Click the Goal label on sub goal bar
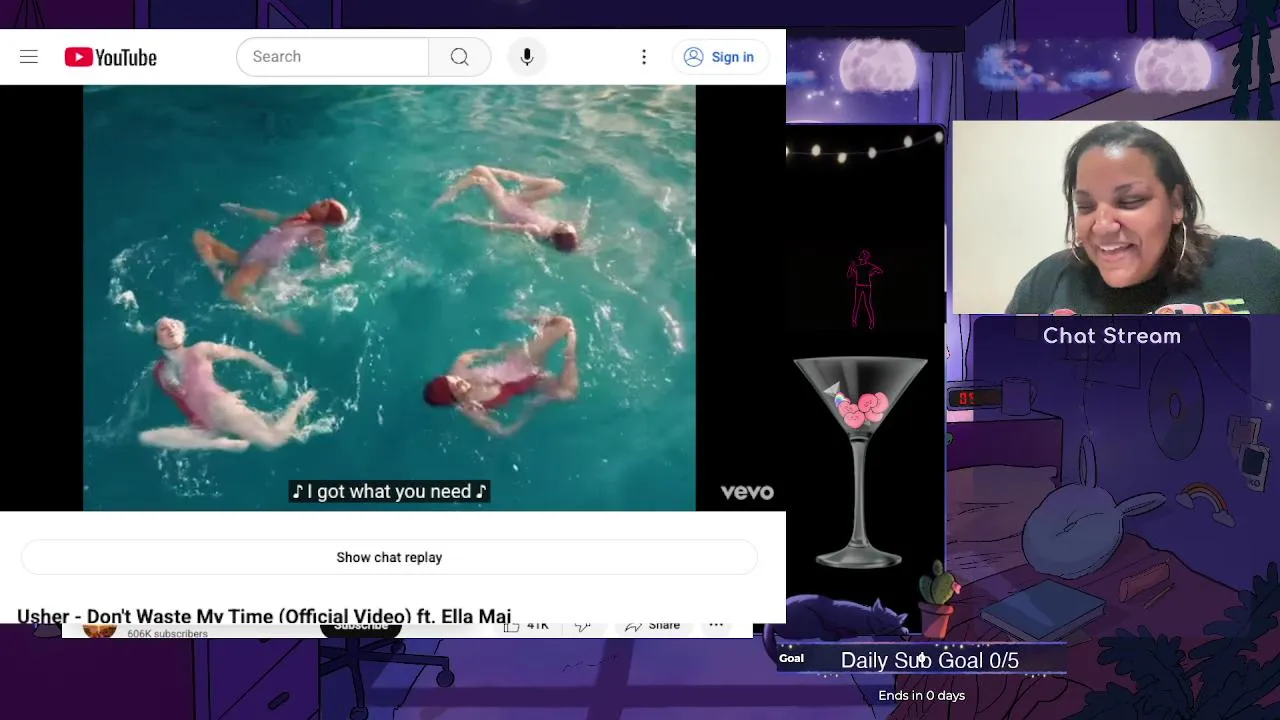 [791, 658]
